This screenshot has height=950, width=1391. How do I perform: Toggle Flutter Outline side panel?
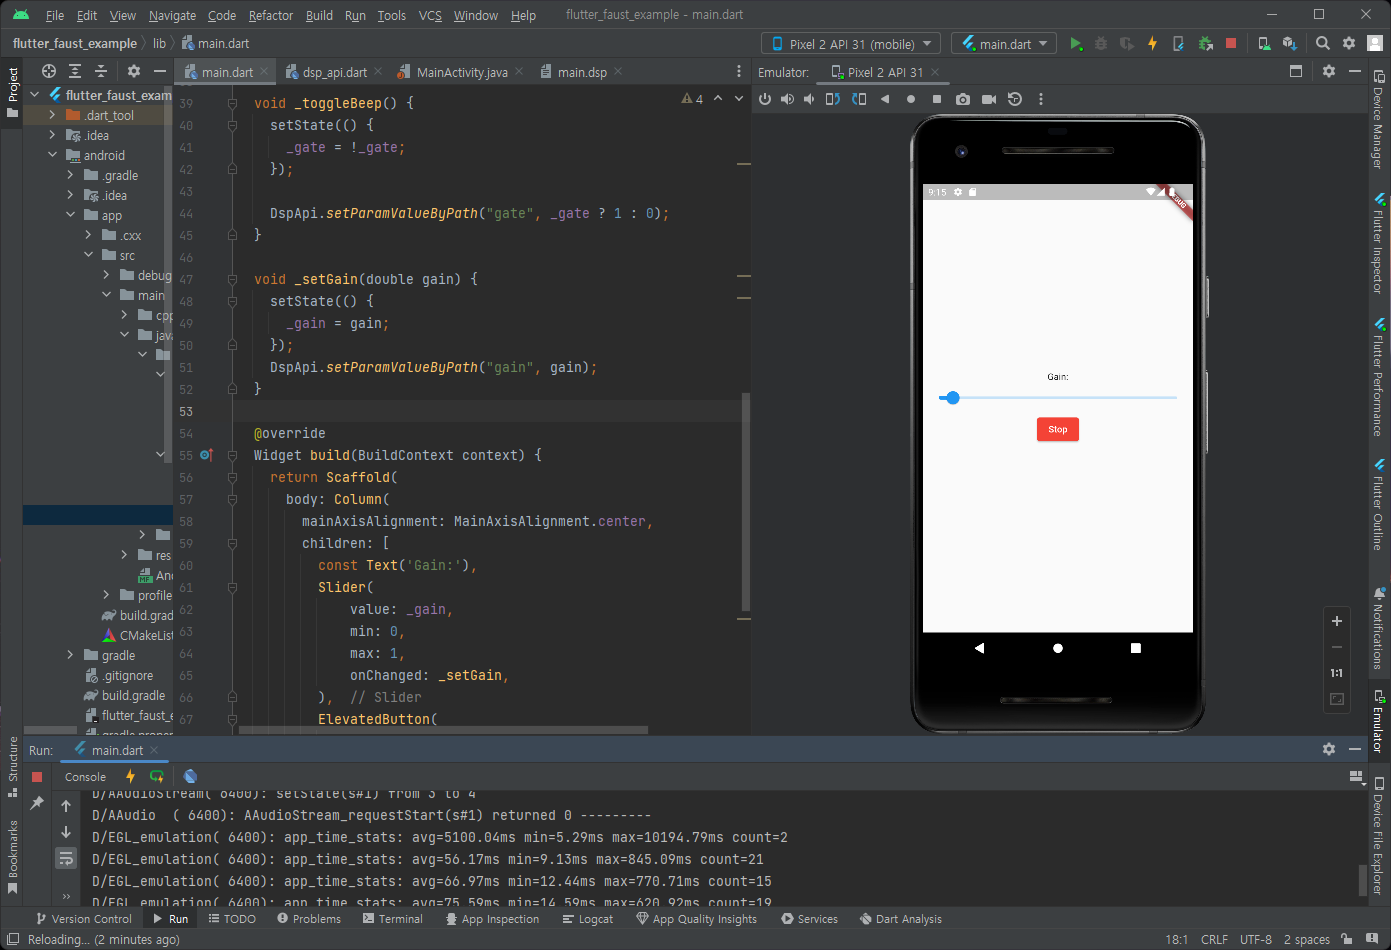(1379, 507)
